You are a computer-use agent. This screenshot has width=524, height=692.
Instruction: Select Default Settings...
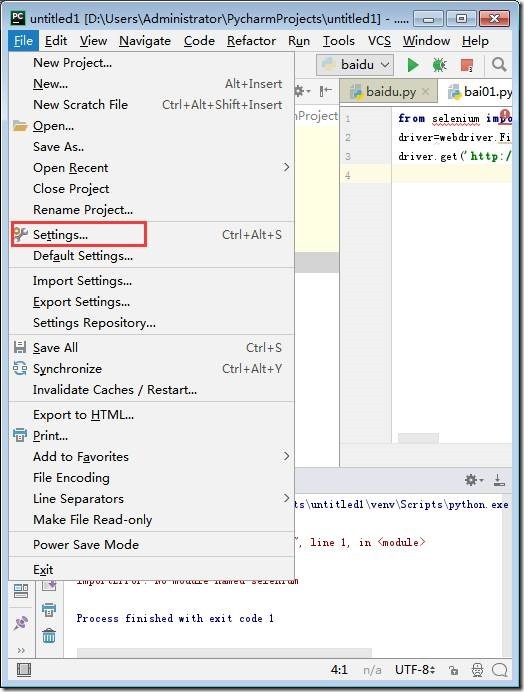[x=151, y=256]
